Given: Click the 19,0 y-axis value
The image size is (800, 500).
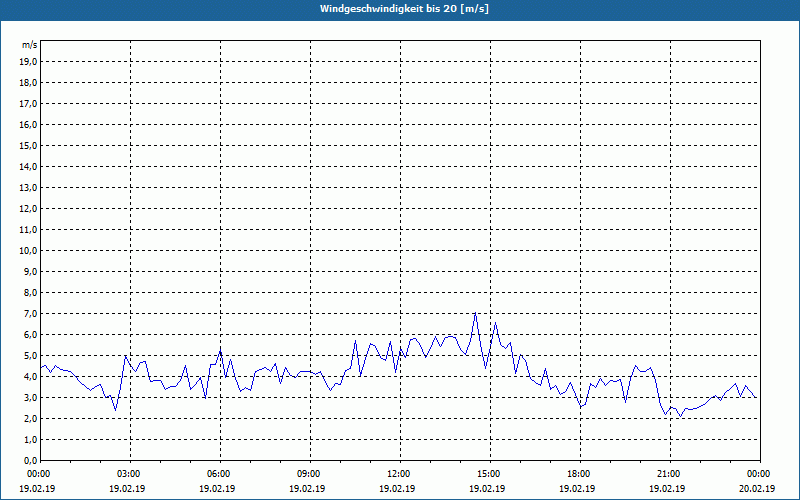Looking at the screenshot, I should (x=29, y=62).
